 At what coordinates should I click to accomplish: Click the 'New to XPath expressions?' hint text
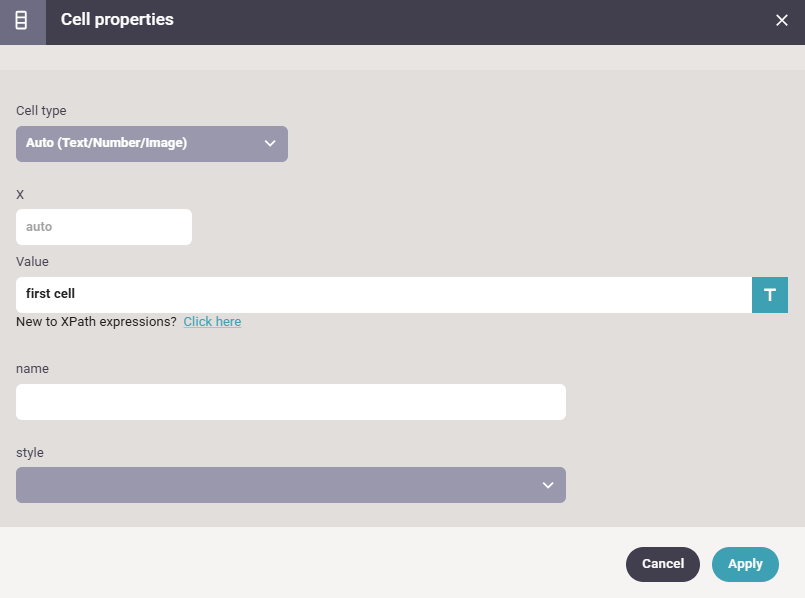click(x=96, y=322)
